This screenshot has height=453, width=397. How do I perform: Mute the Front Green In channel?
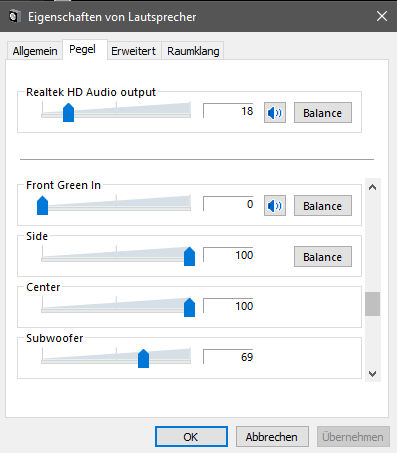(275, 206)
